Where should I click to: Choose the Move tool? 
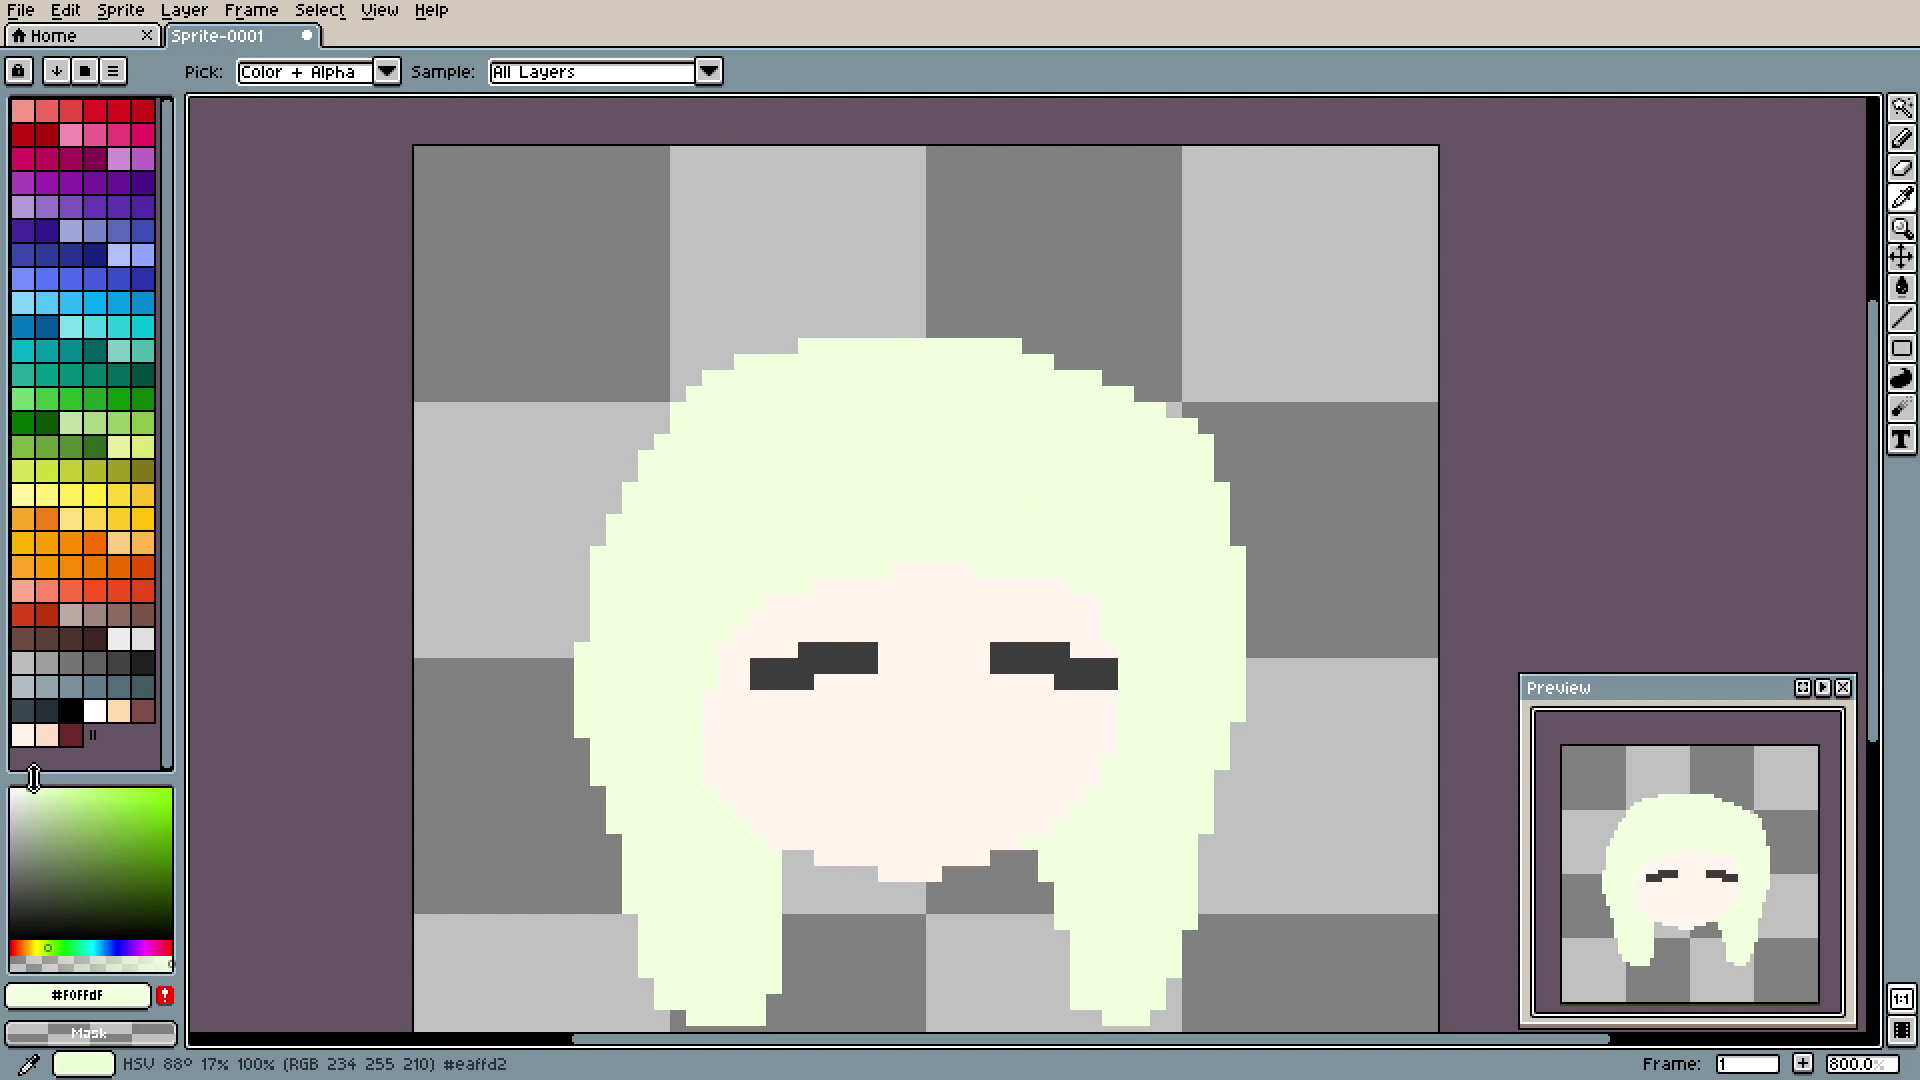[x=1901, y=258]
